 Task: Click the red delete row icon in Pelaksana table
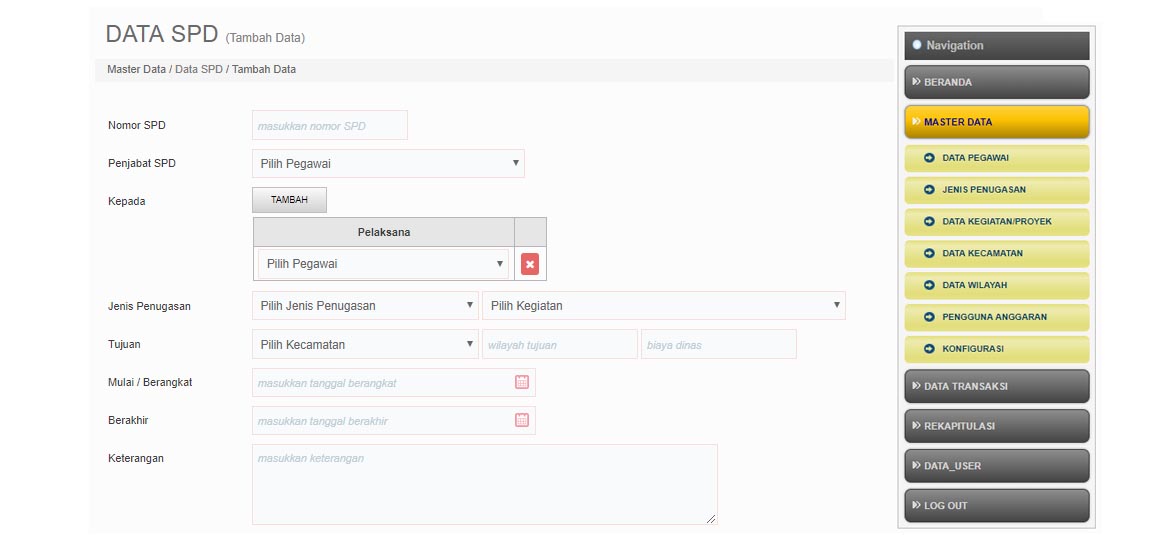tap(530, 264)
